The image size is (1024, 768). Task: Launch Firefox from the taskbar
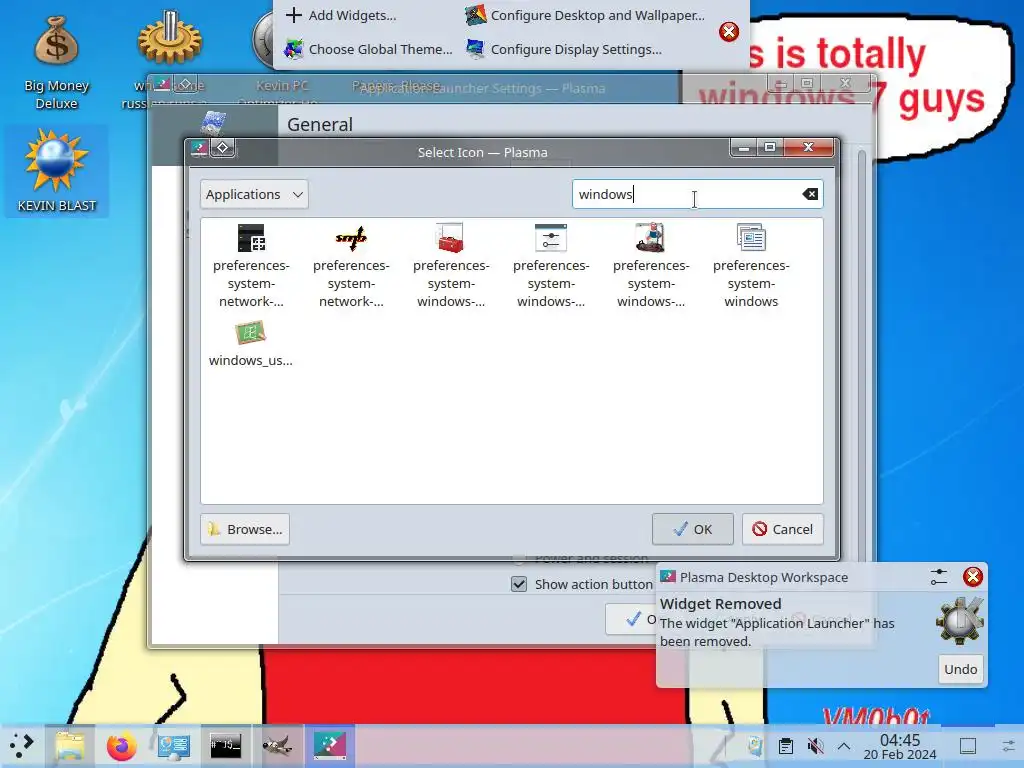click(121, 746)
